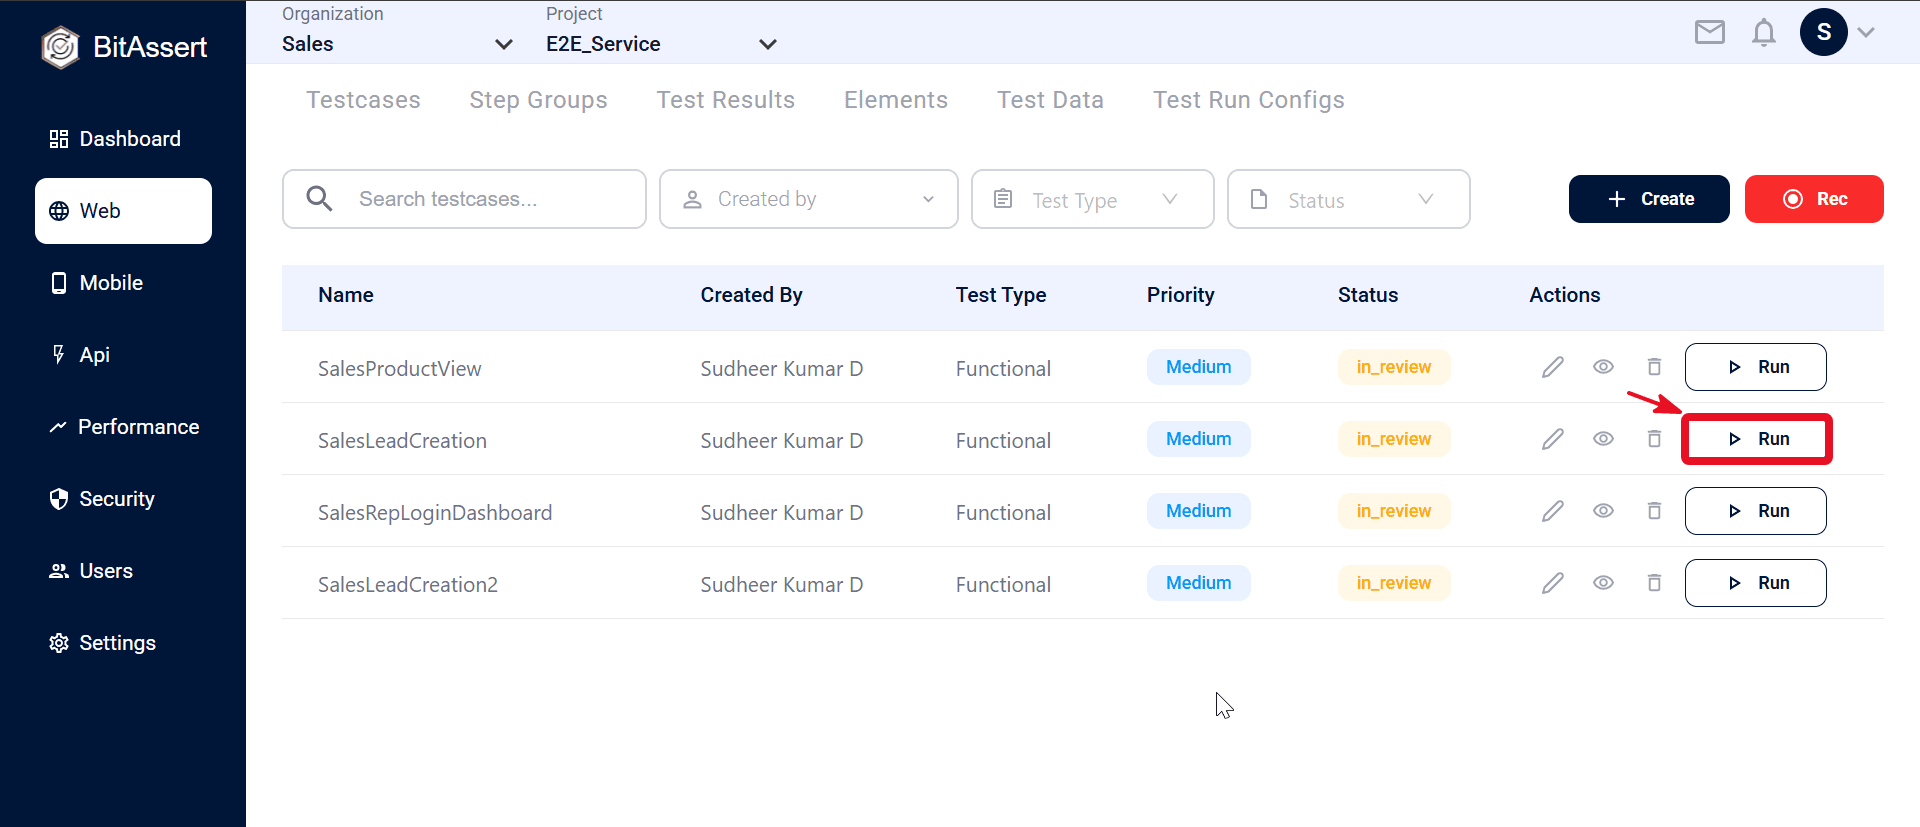Switch to the Step Groups tab
This screenshot has height=827, width=1920.
(x=539, y=100)
